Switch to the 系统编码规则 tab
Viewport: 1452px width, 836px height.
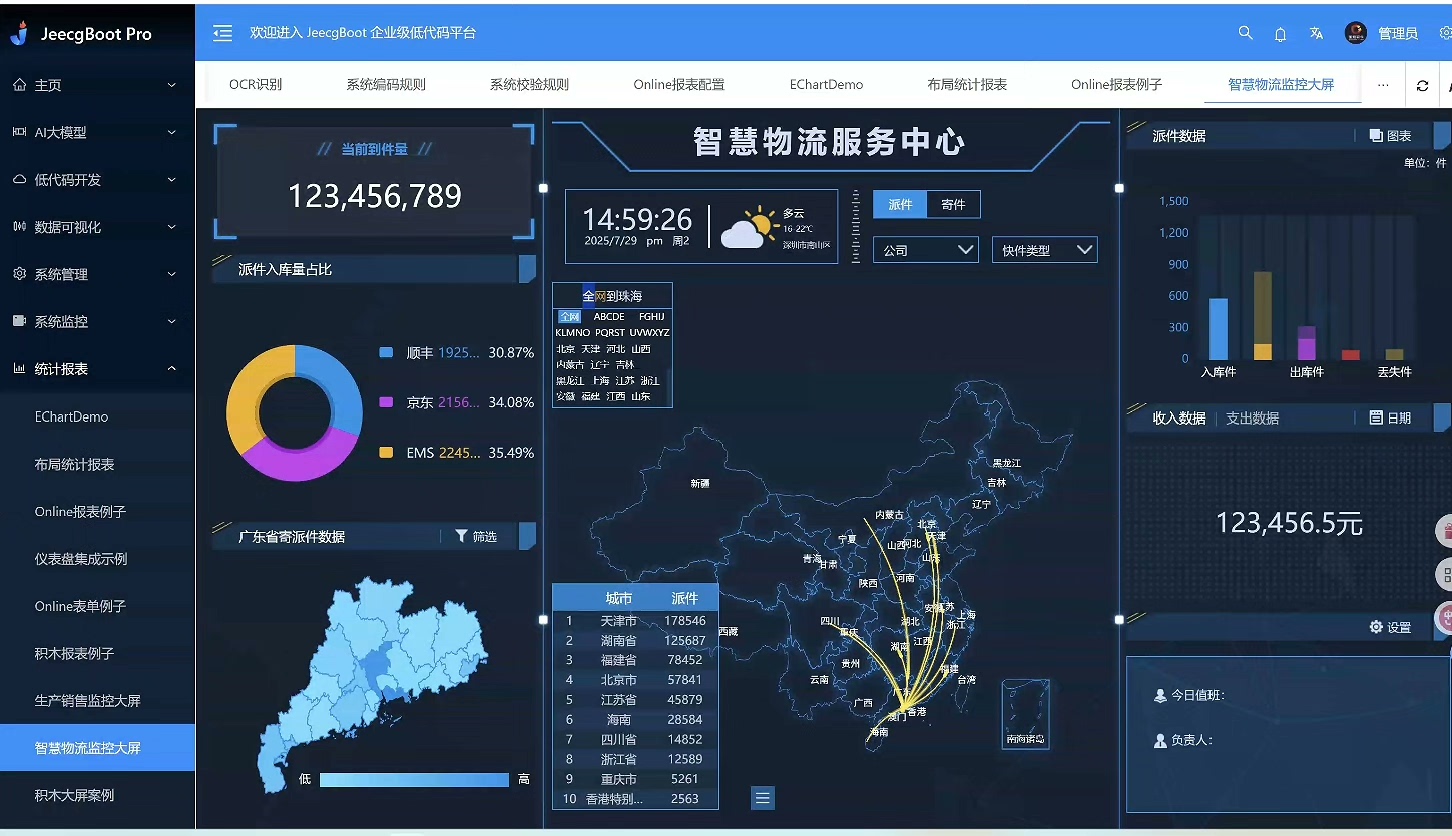click(386, 85)
